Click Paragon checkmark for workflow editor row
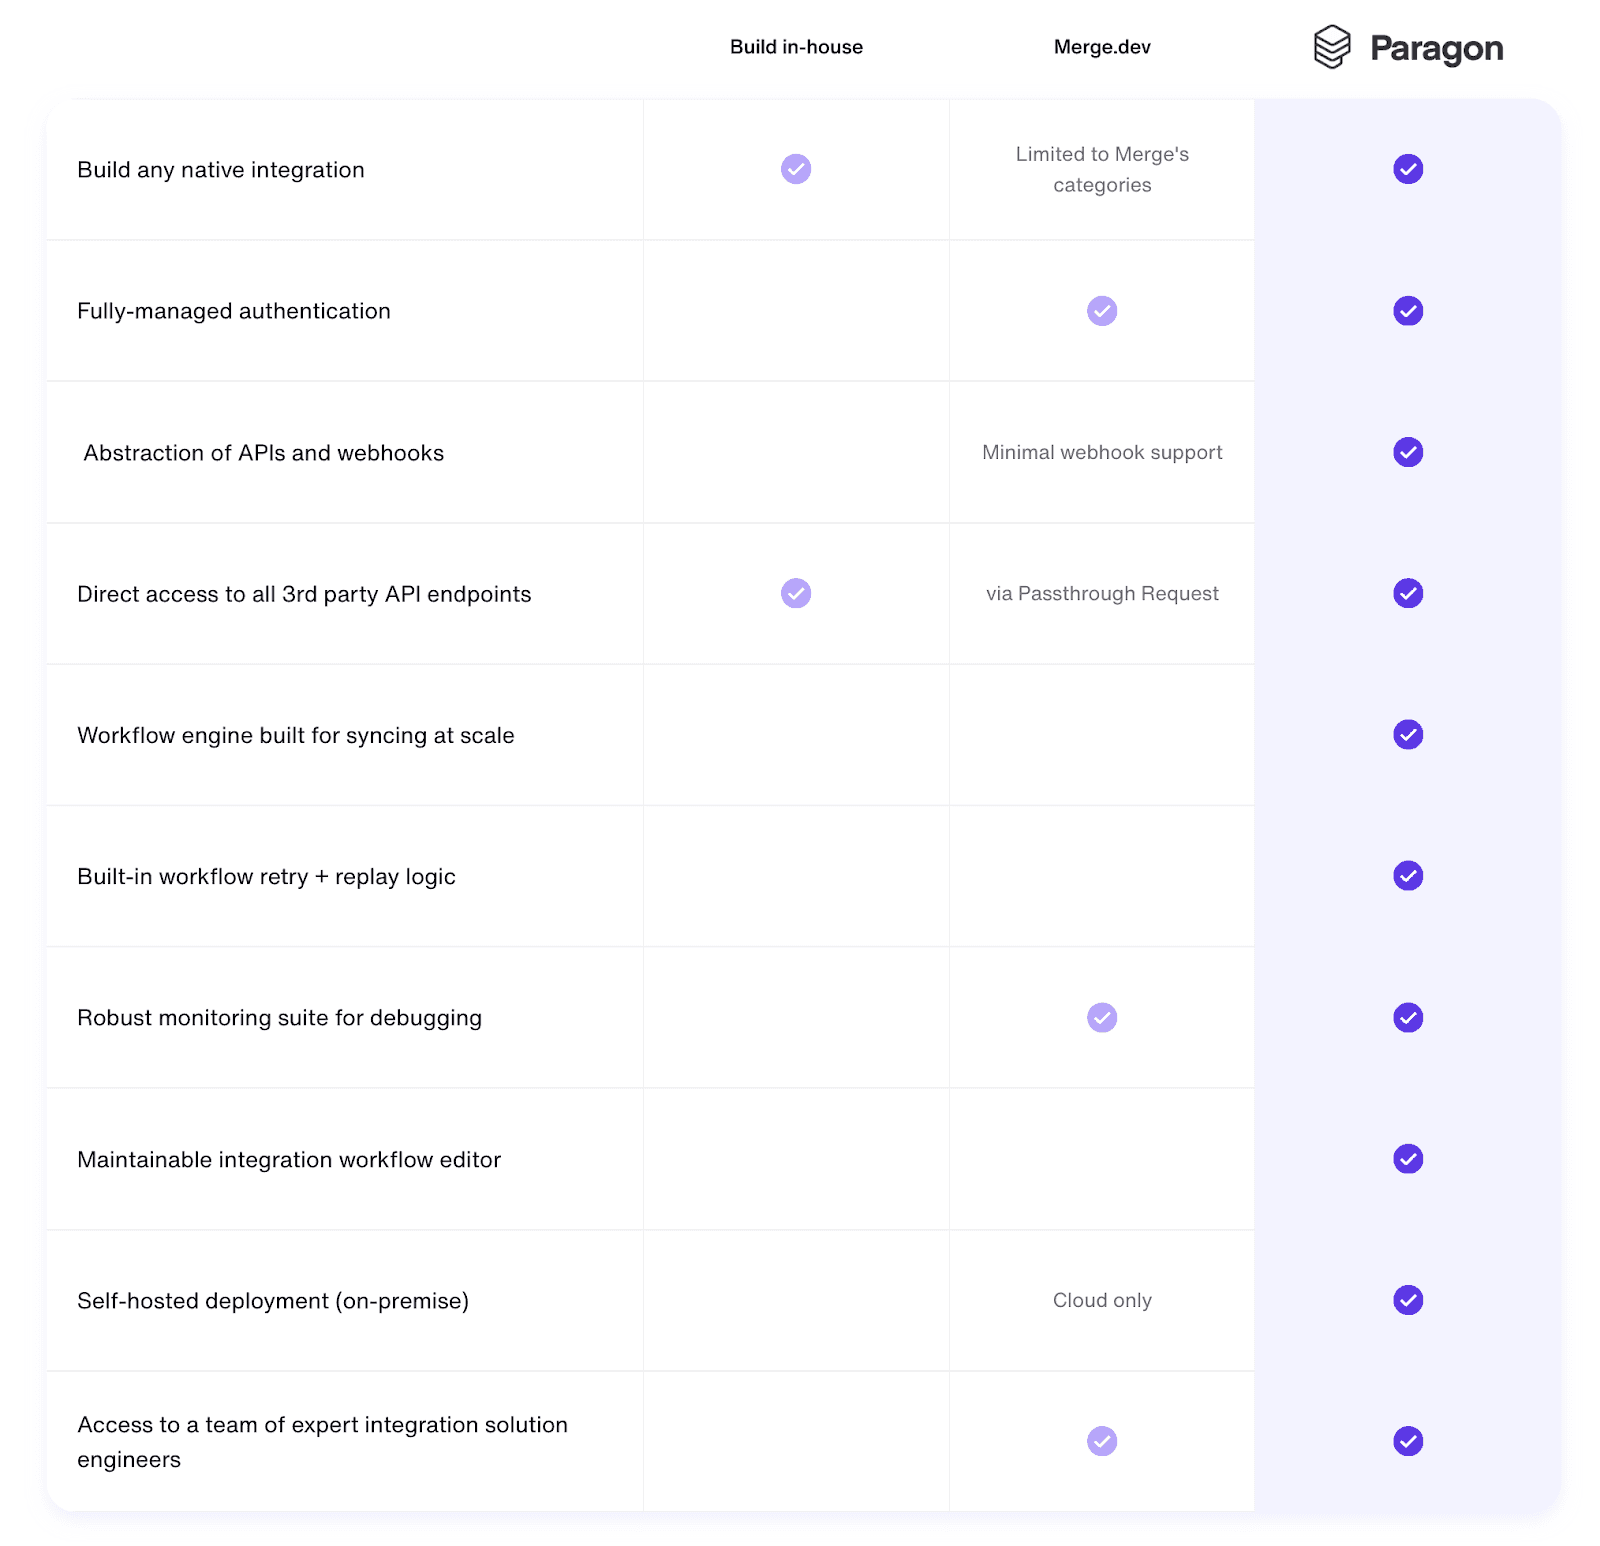 pos(1408,1159)
